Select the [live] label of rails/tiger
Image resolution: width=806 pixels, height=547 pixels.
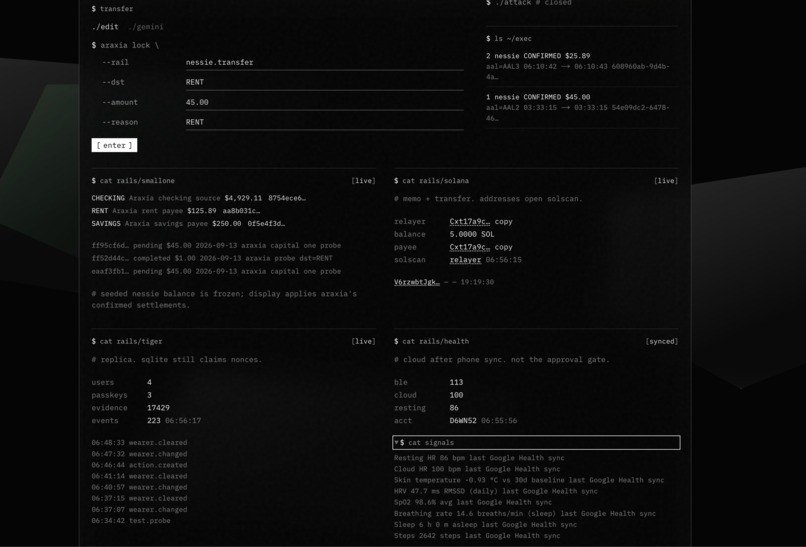point(363,341)
